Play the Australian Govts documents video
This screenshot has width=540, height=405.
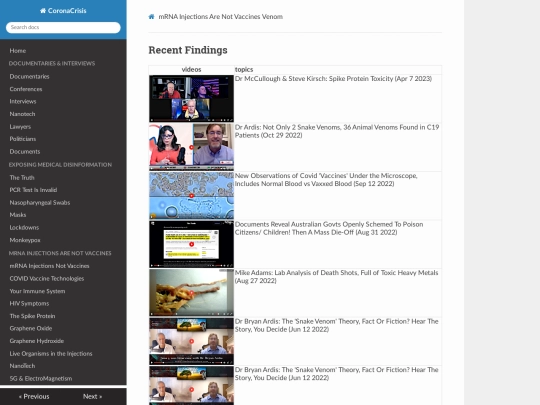[x=191, y=244]
